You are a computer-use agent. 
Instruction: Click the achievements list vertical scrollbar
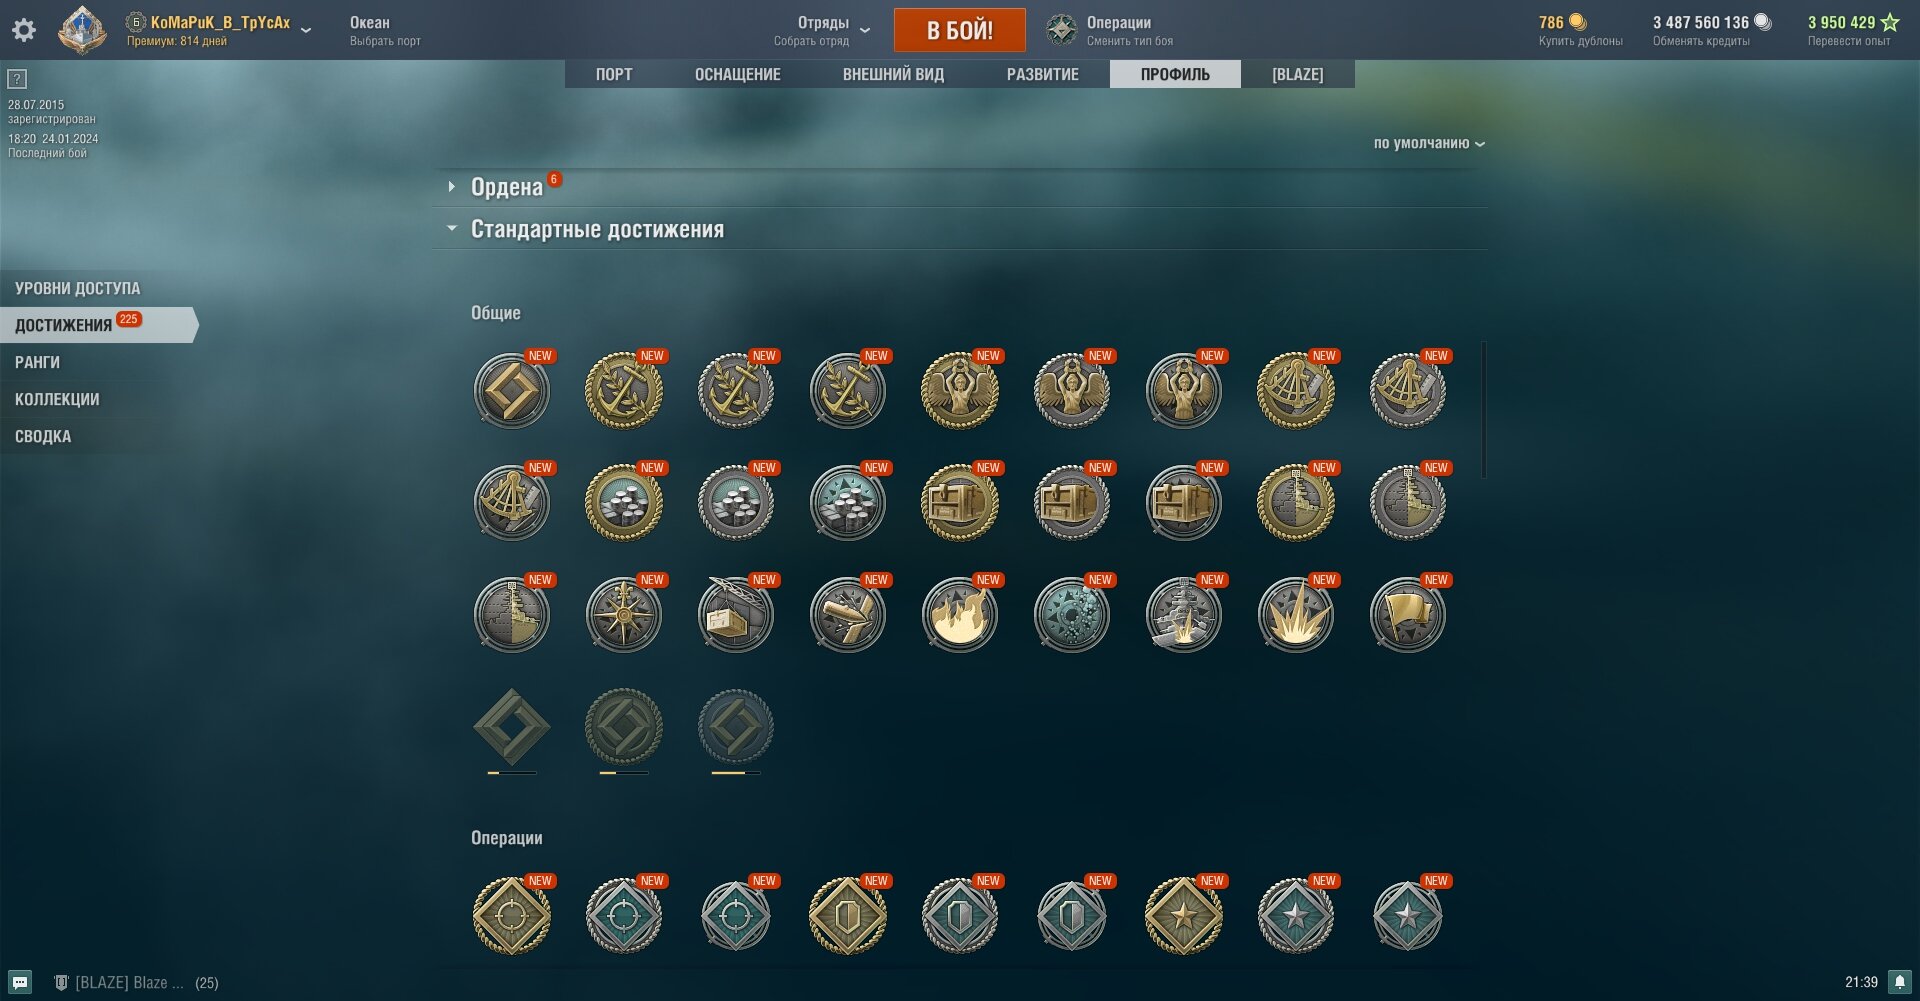click(x=1484, y=410)
